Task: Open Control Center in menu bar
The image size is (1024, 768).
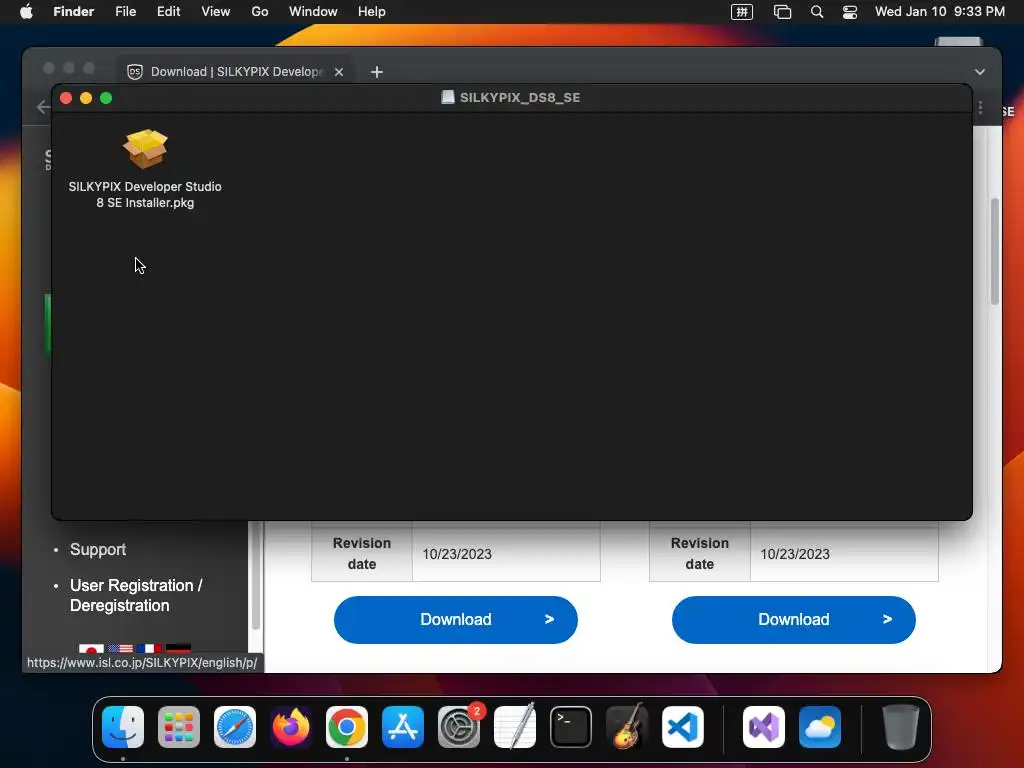Action: (x=850, y=12)
